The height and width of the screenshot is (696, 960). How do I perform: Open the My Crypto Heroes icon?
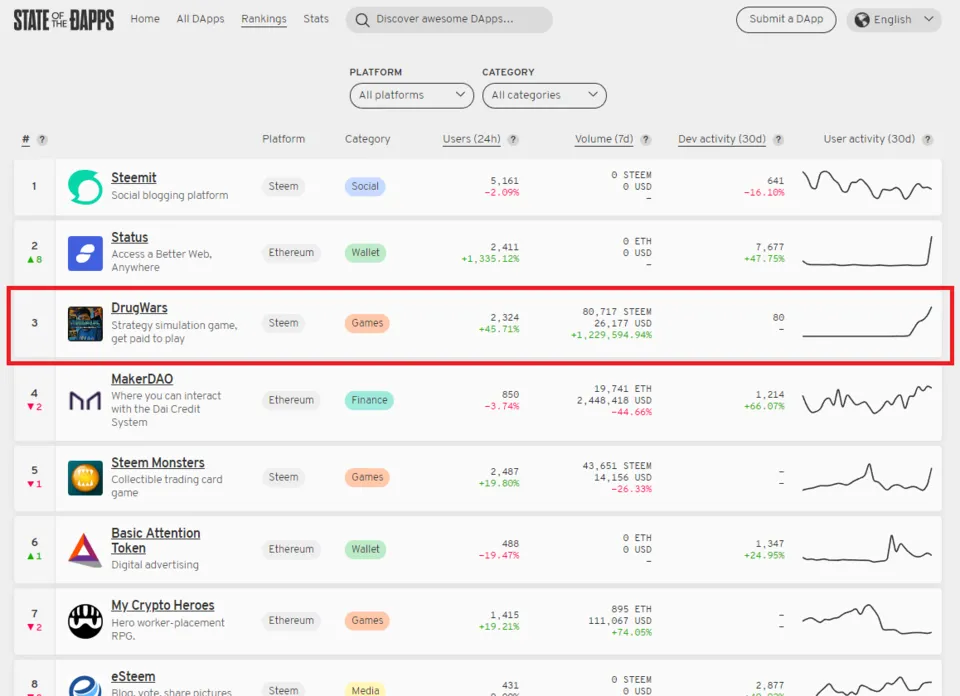pos(85,621)
